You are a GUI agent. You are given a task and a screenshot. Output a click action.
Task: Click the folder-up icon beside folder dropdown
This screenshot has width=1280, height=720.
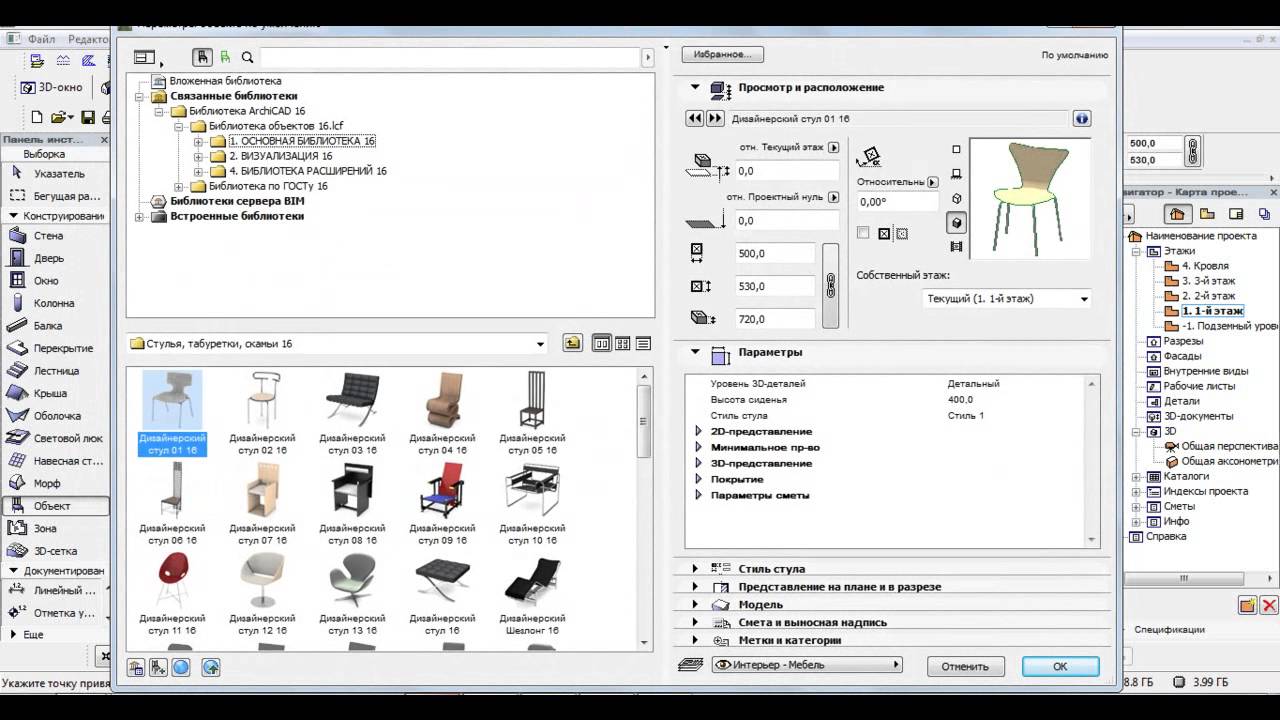(572, 343)
